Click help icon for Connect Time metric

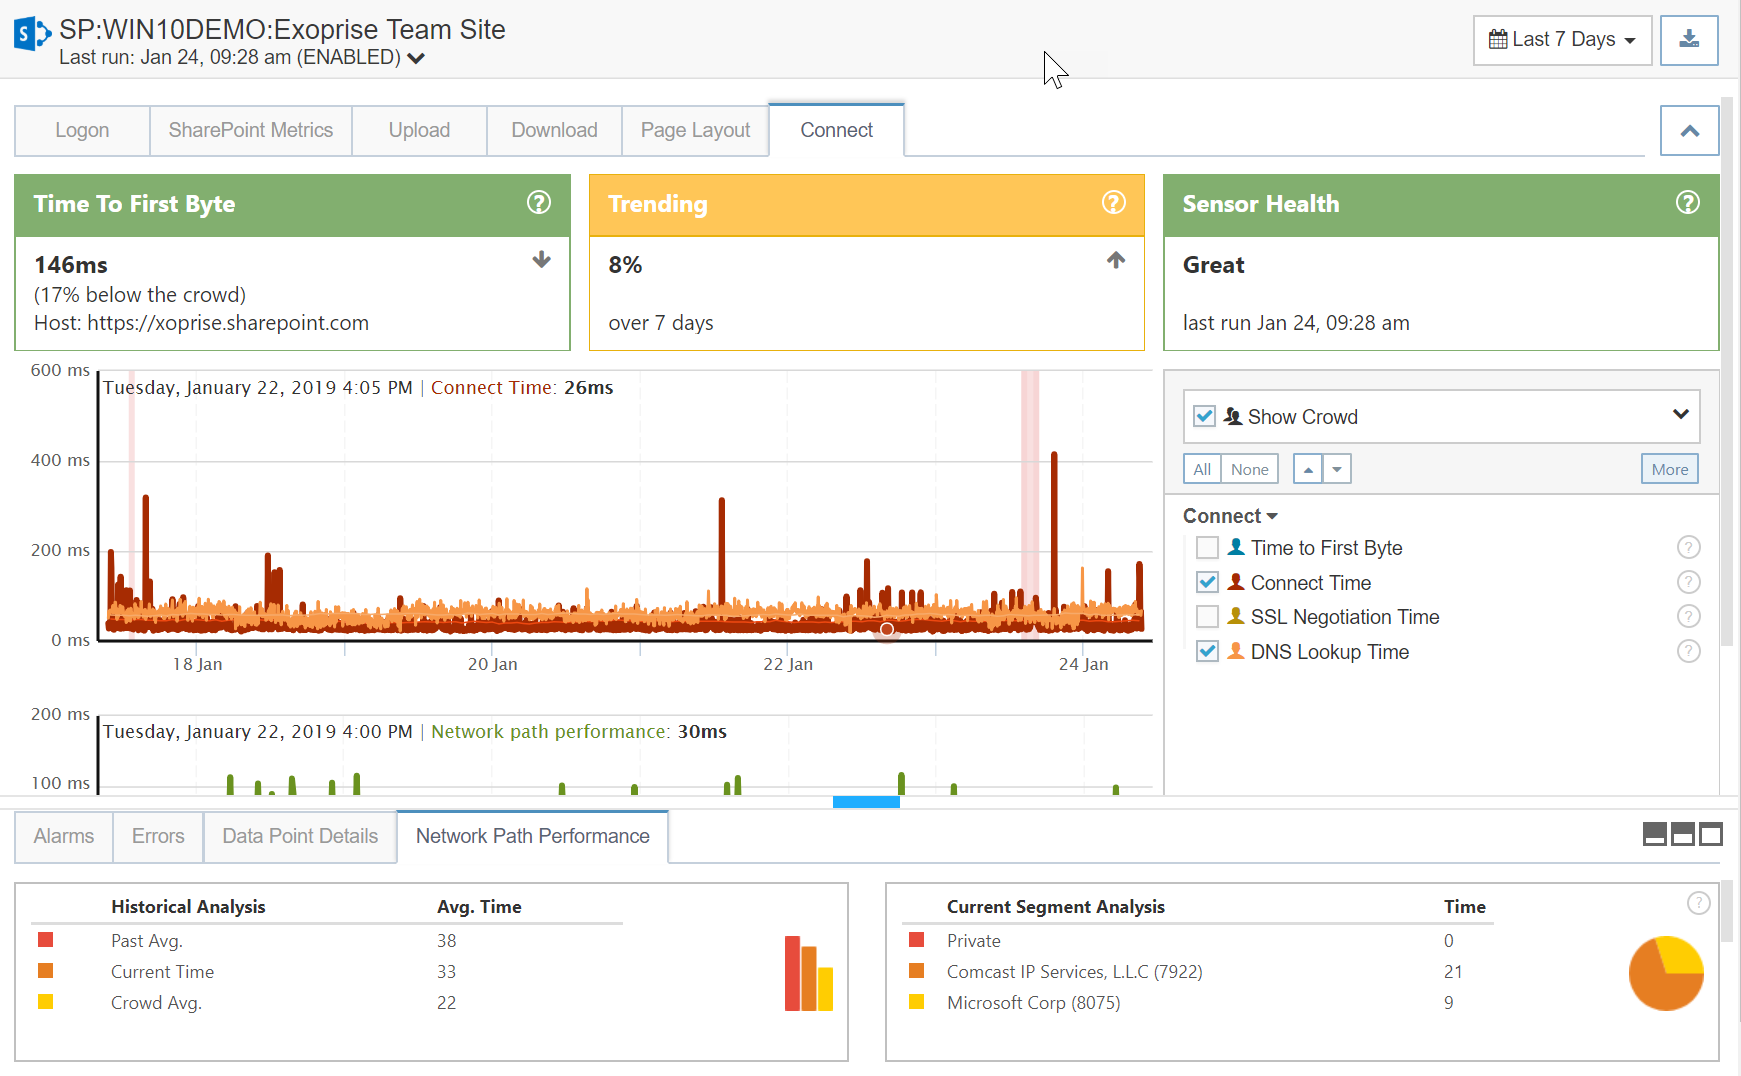1688,582
